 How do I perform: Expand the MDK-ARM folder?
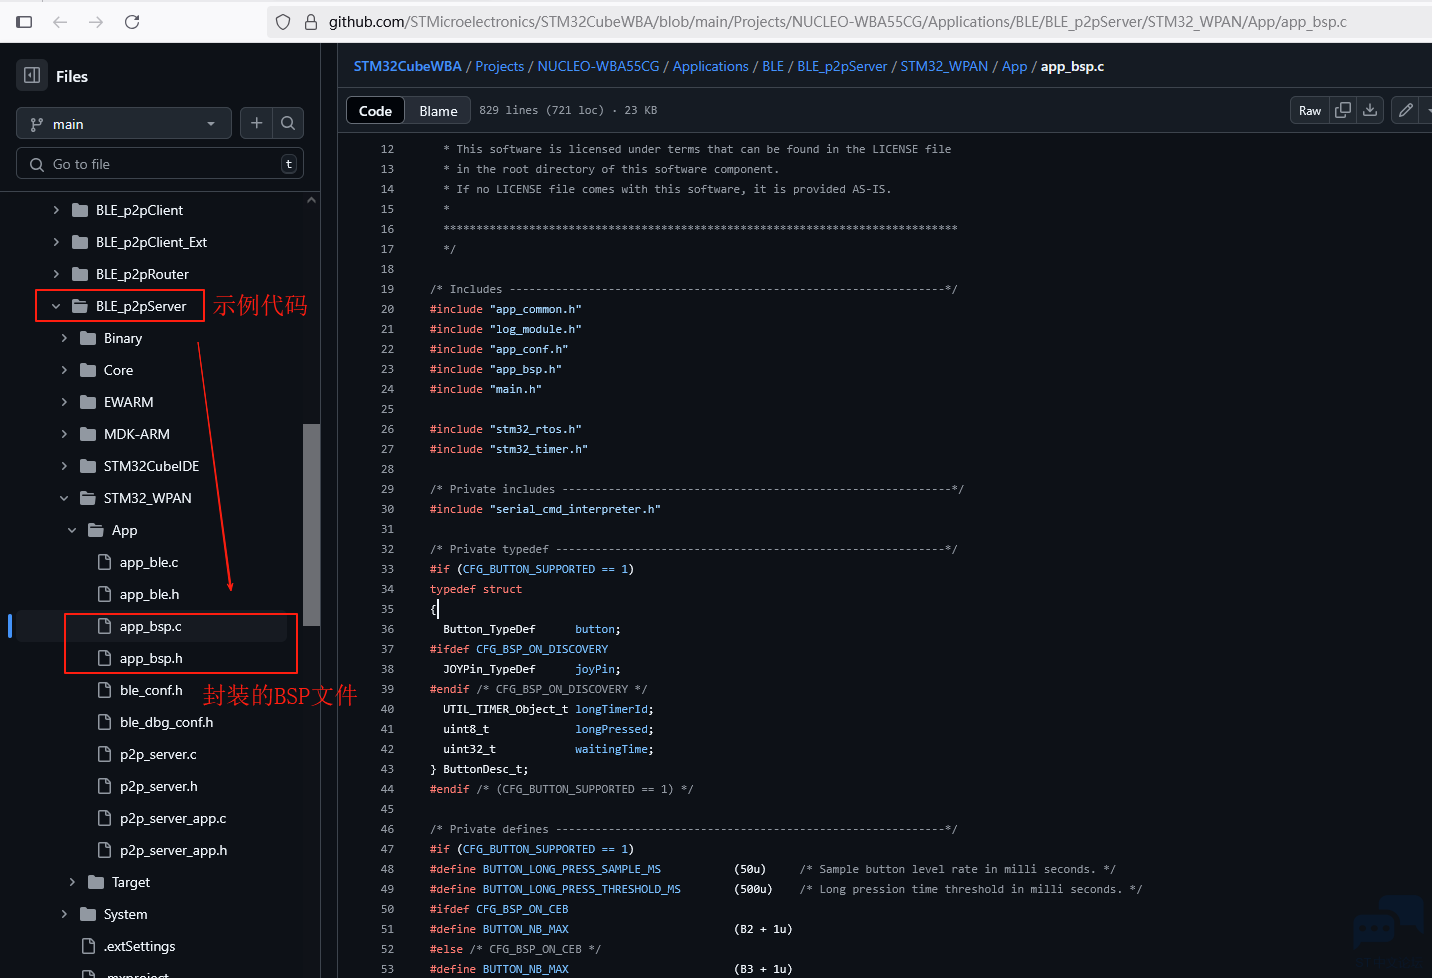64,434
